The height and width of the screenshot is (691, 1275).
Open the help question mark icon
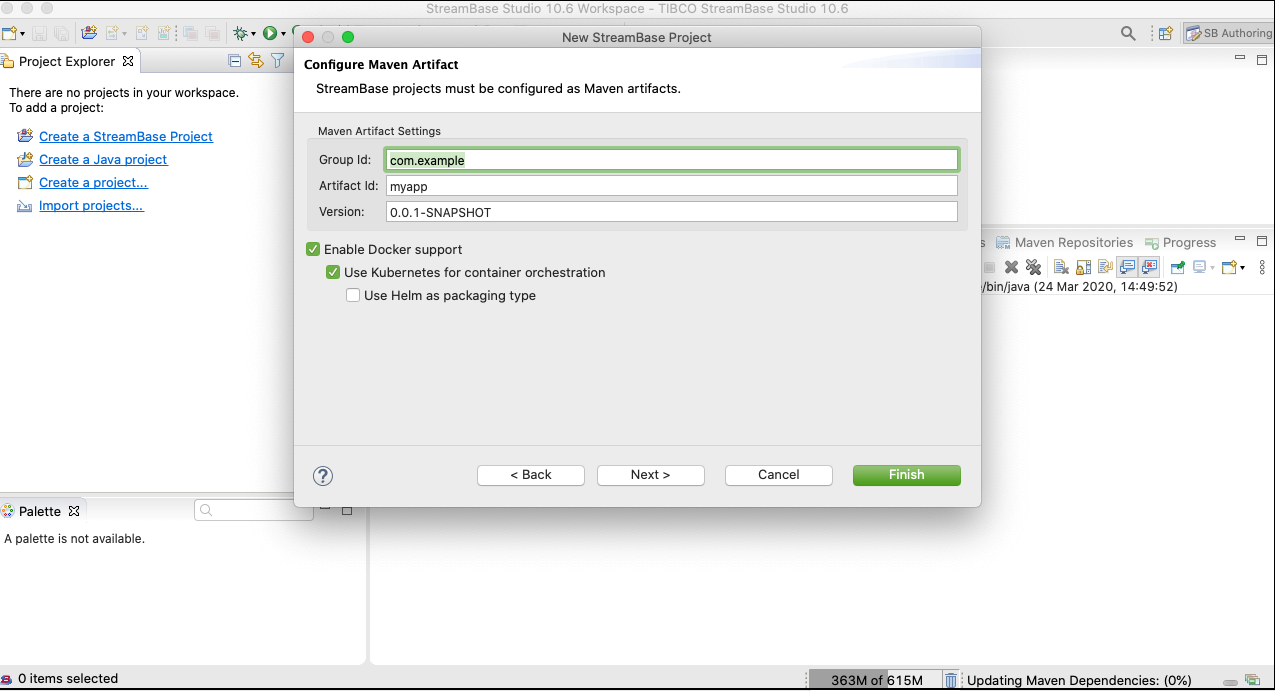pyautogui.click(x=323, y=476)
